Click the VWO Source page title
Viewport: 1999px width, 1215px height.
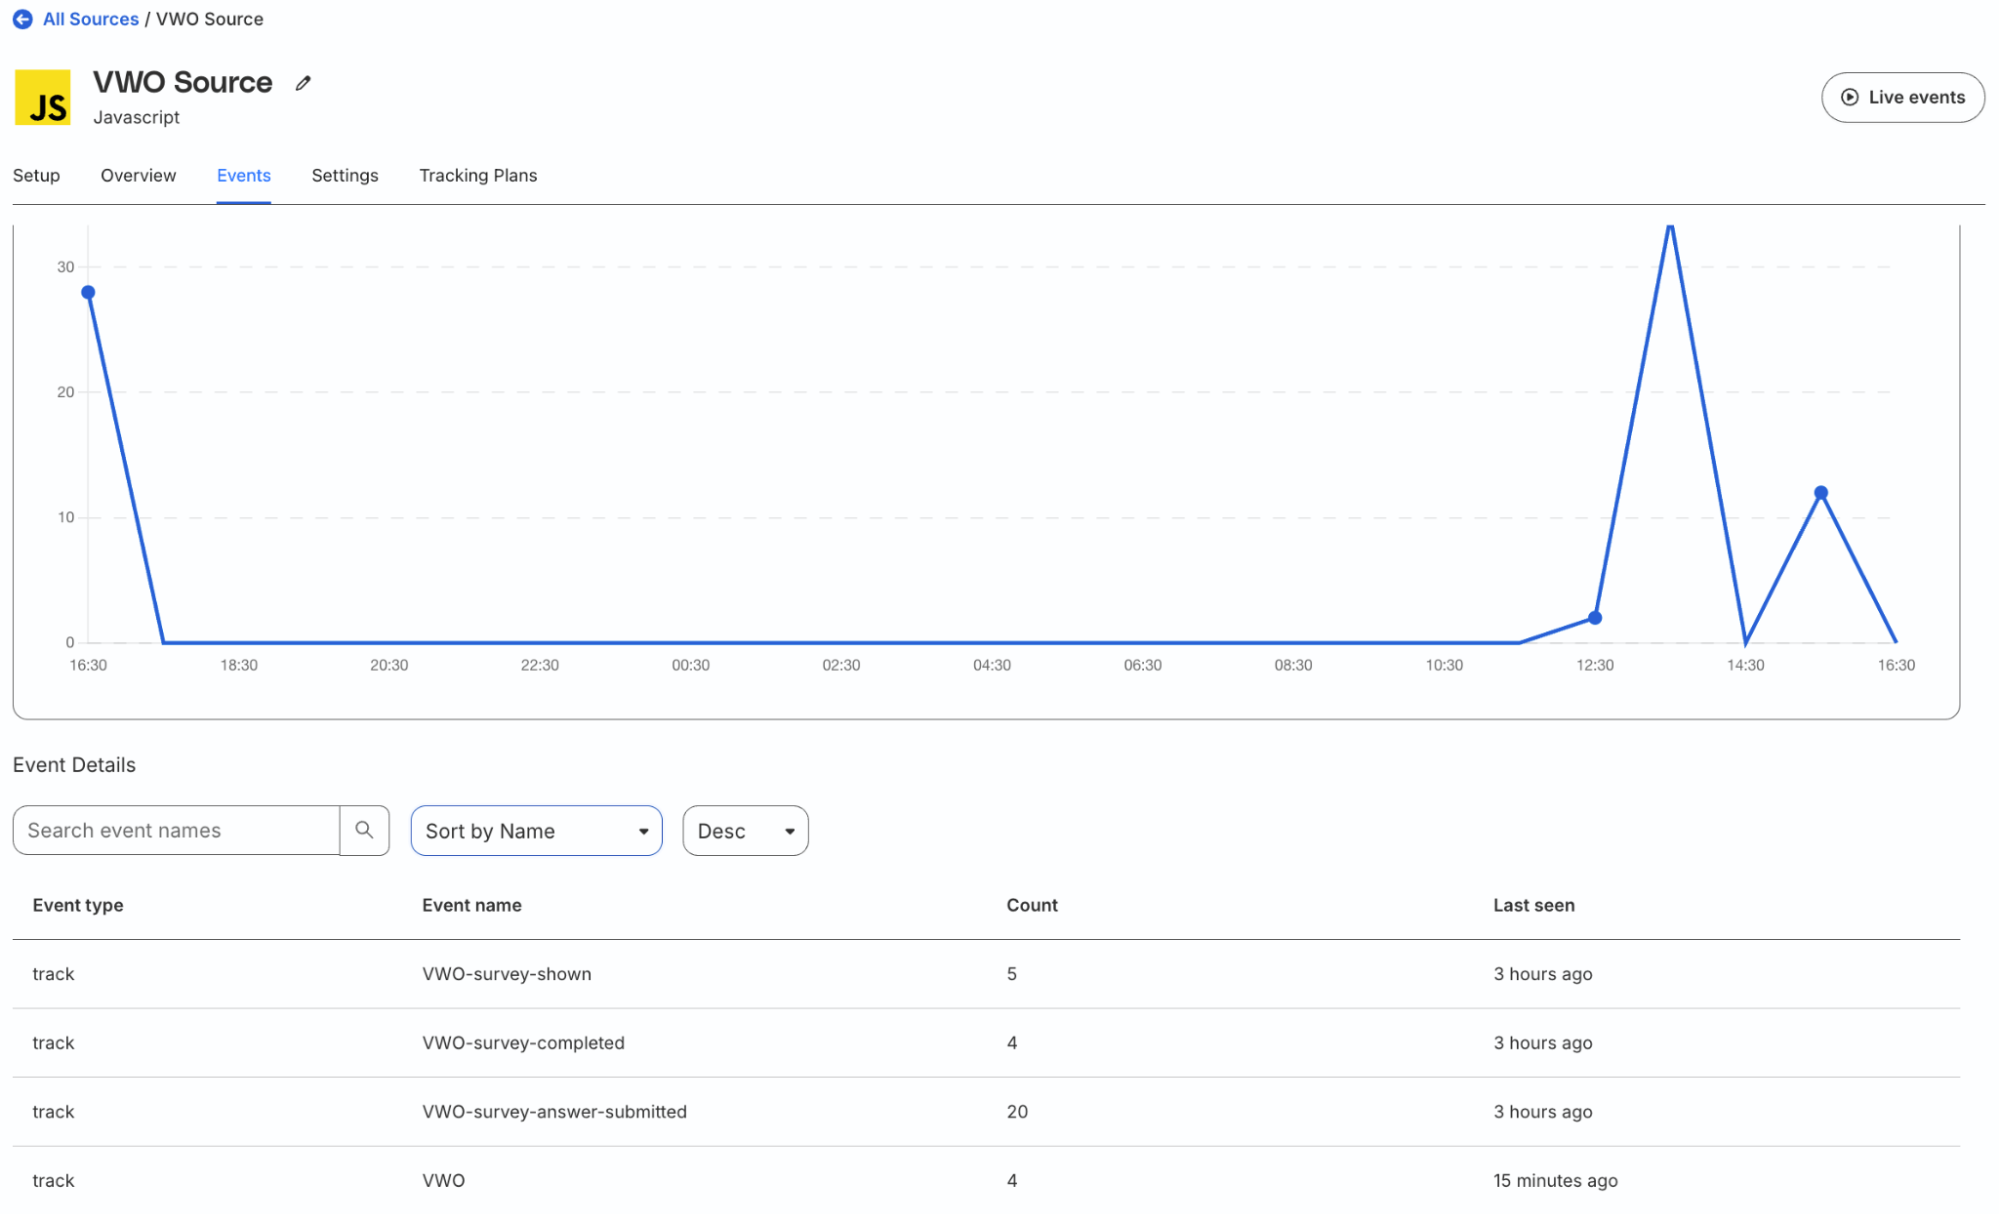tap(183, 82)
